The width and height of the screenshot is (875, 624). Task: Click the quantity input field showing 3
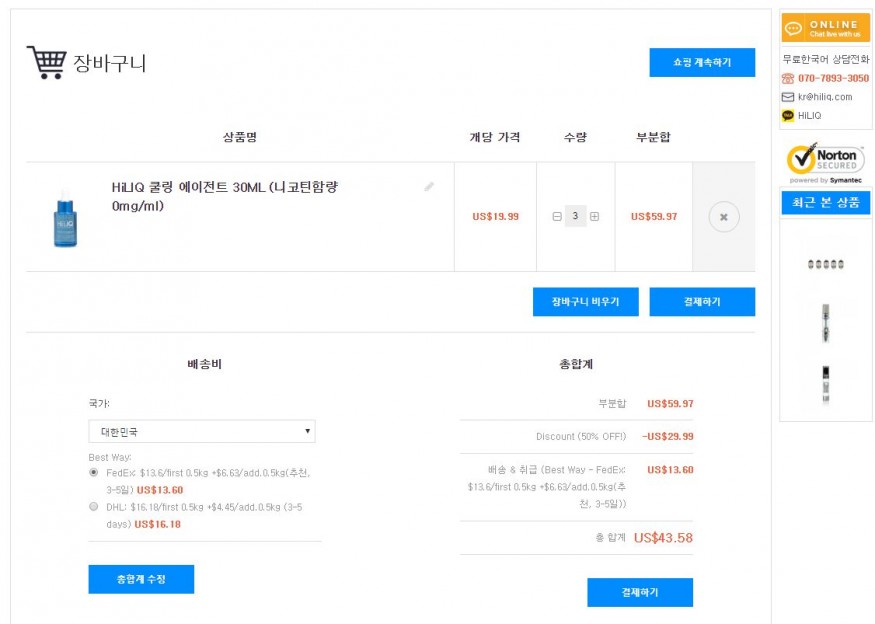pos(575,216)
